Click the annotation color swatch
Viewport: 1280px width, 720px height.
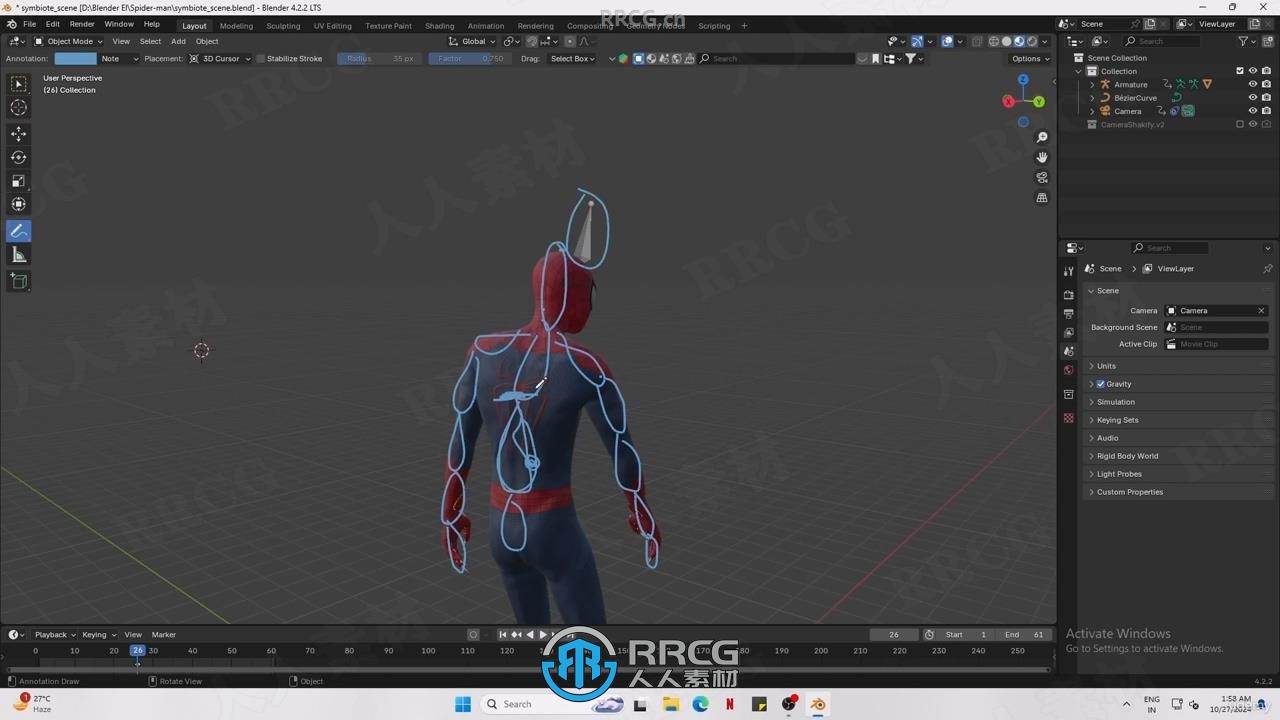75,59
